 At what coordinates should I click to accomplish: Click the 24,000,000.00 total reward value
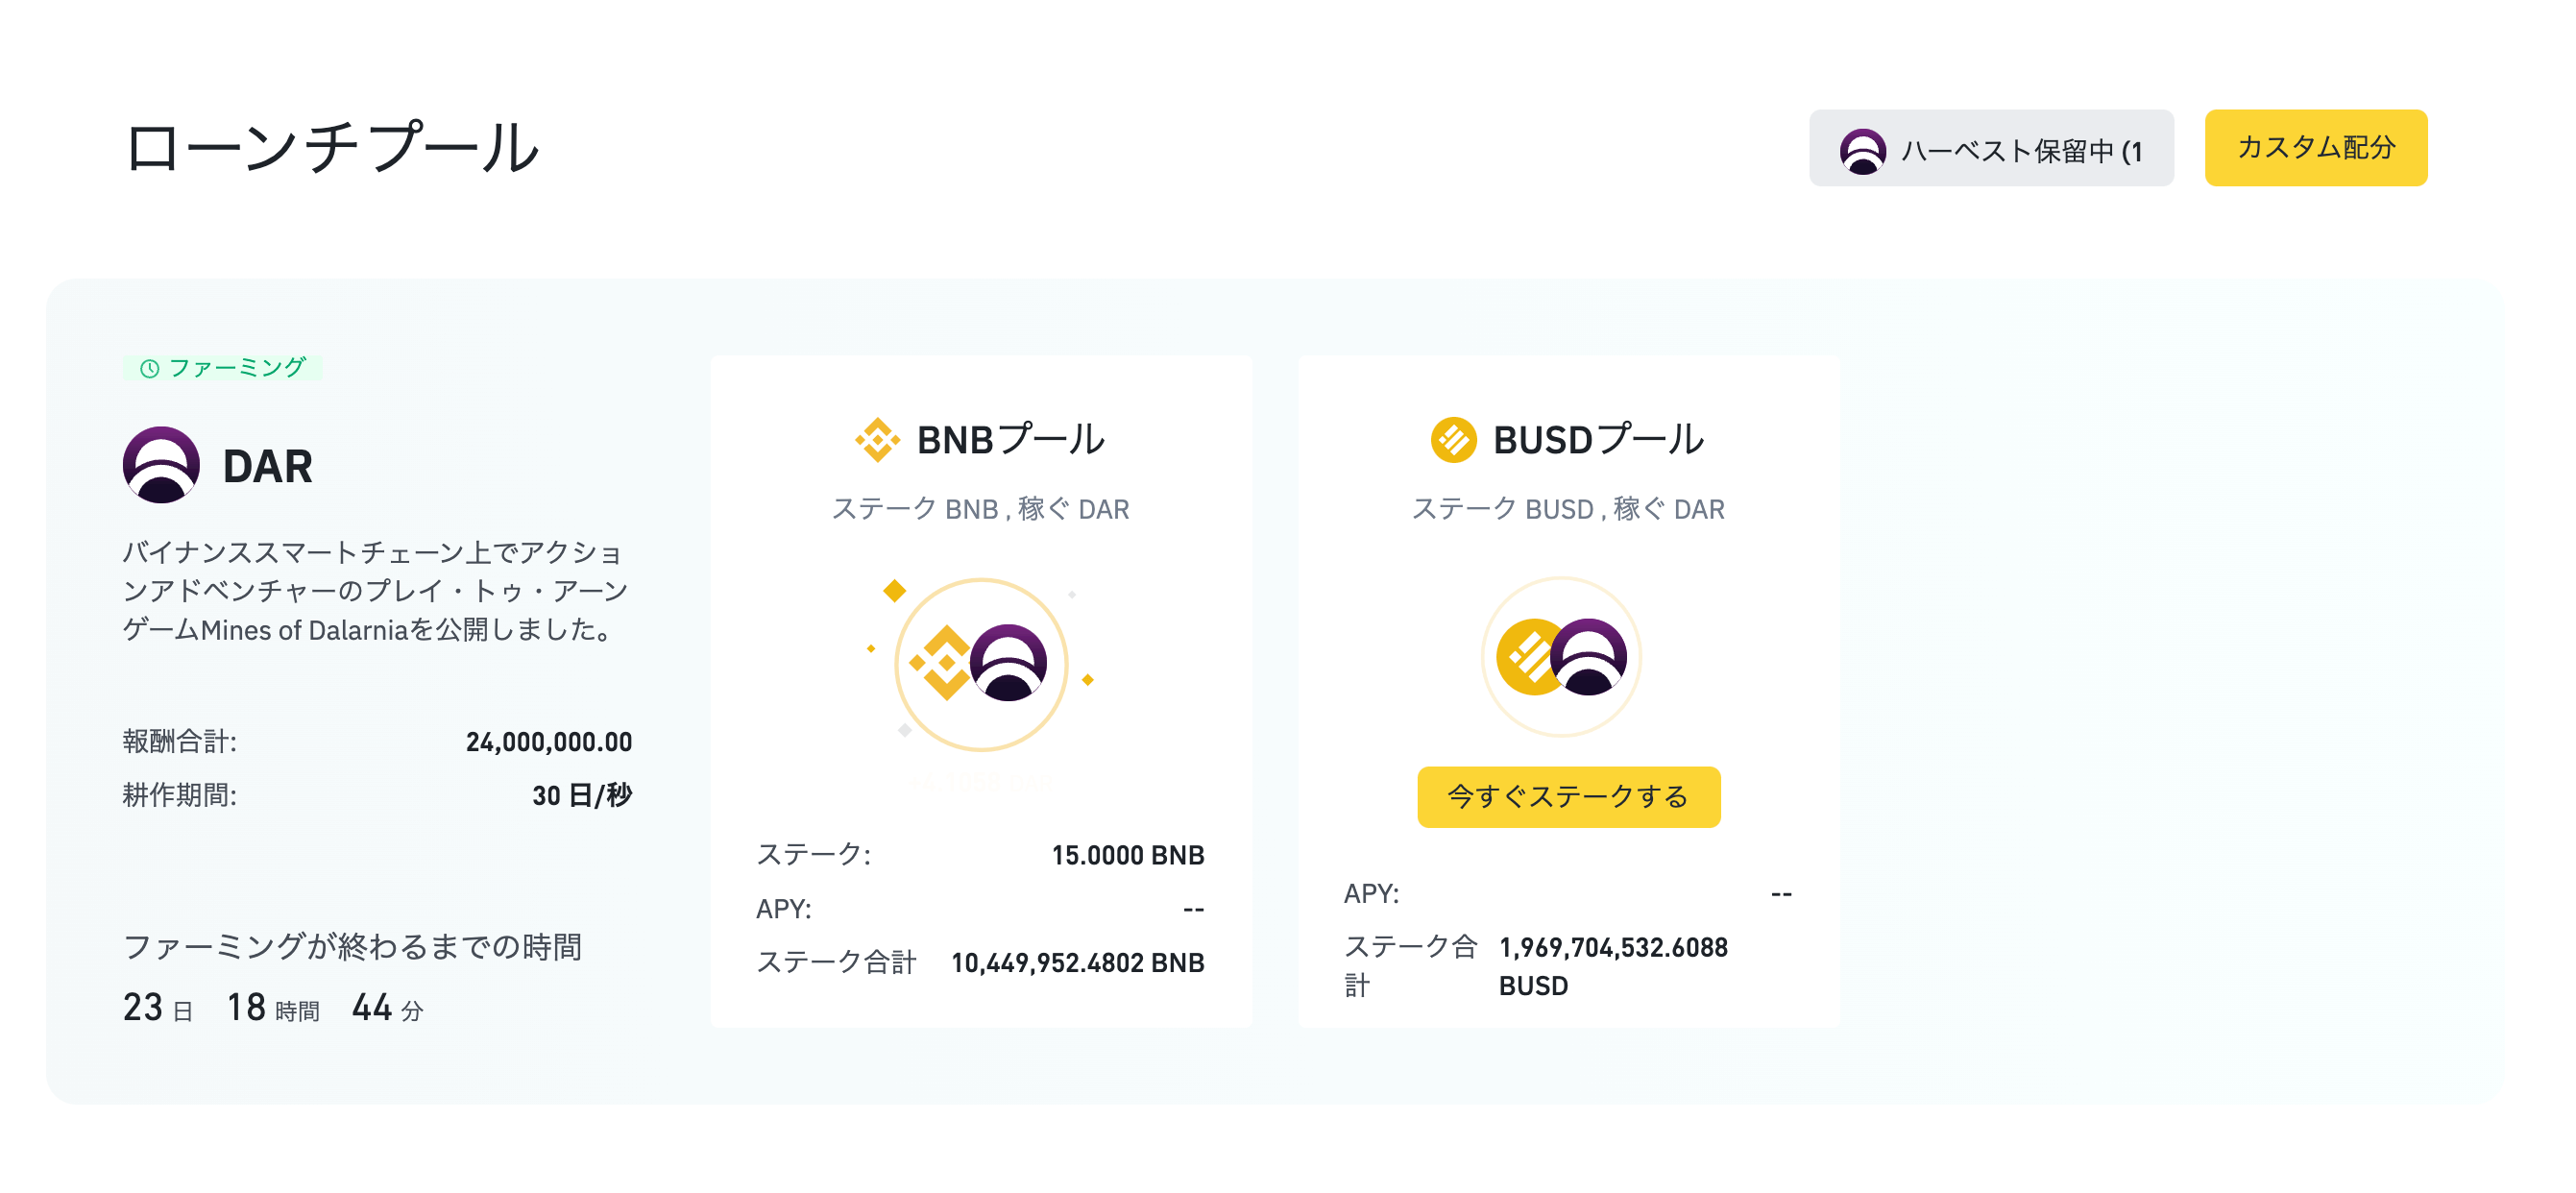[x=548, y=742]
